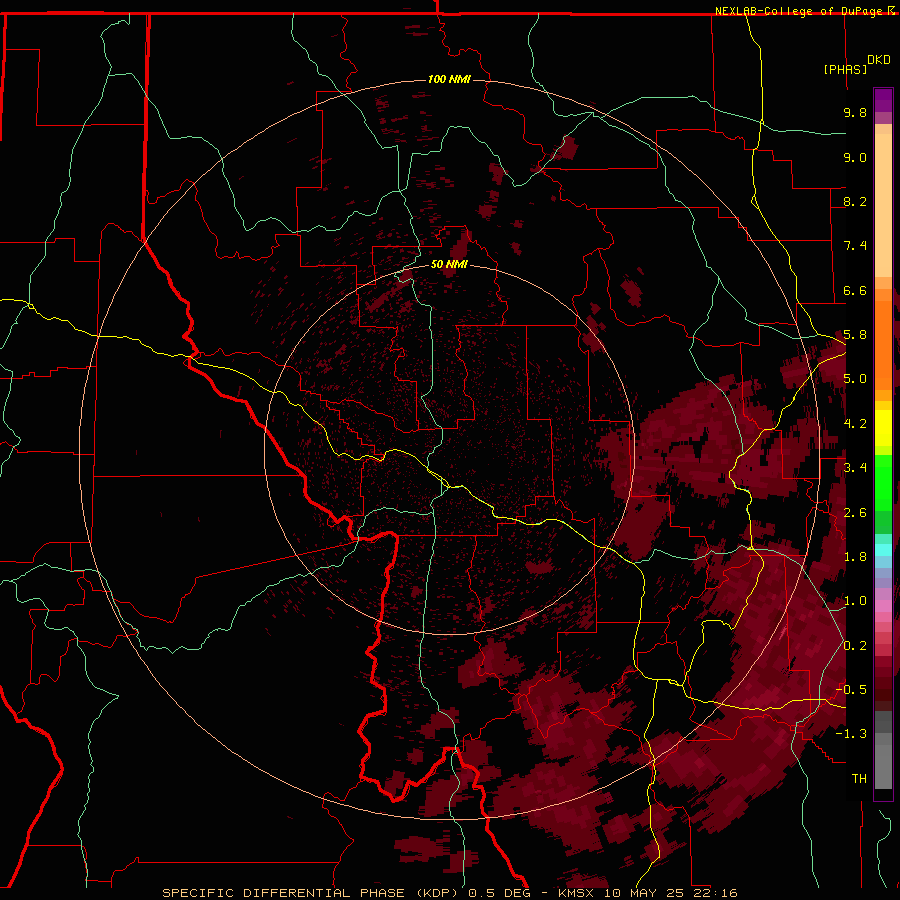Click the TH legend label
The height and width of the screenshot is (900, 900).
tap(859, 779)
